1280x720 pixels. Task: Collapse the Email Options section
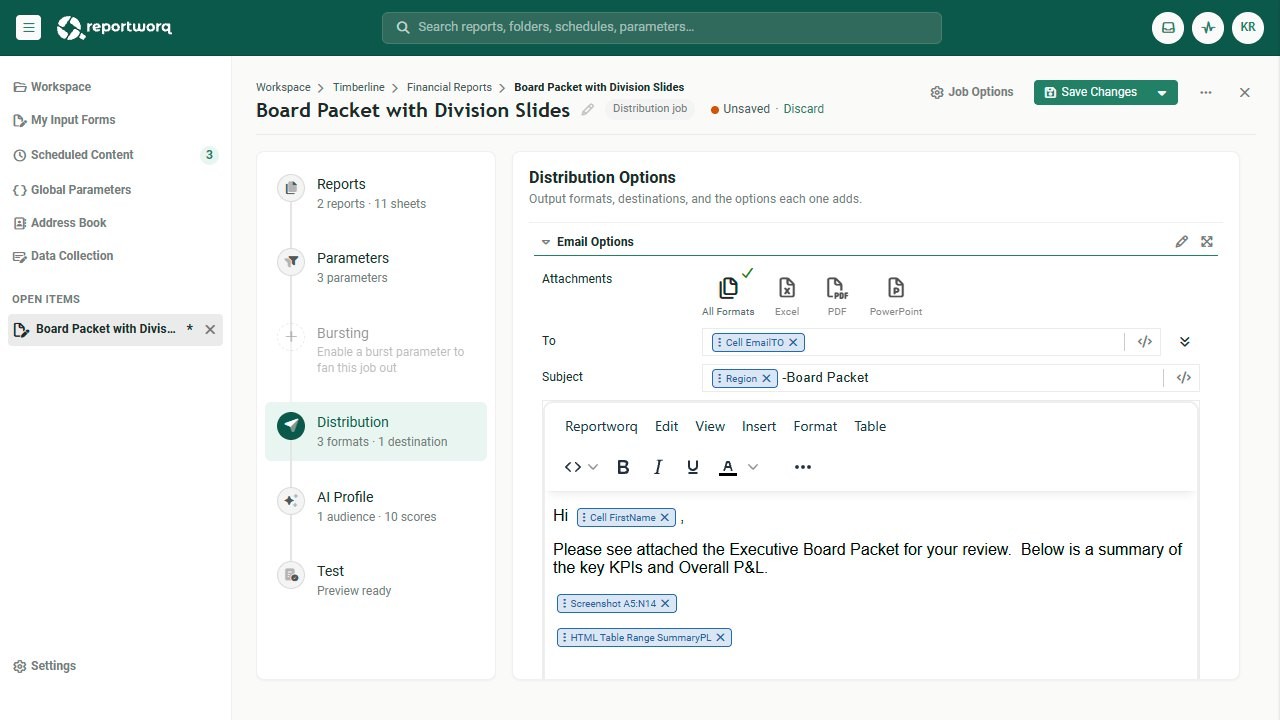tap(546, 242)
